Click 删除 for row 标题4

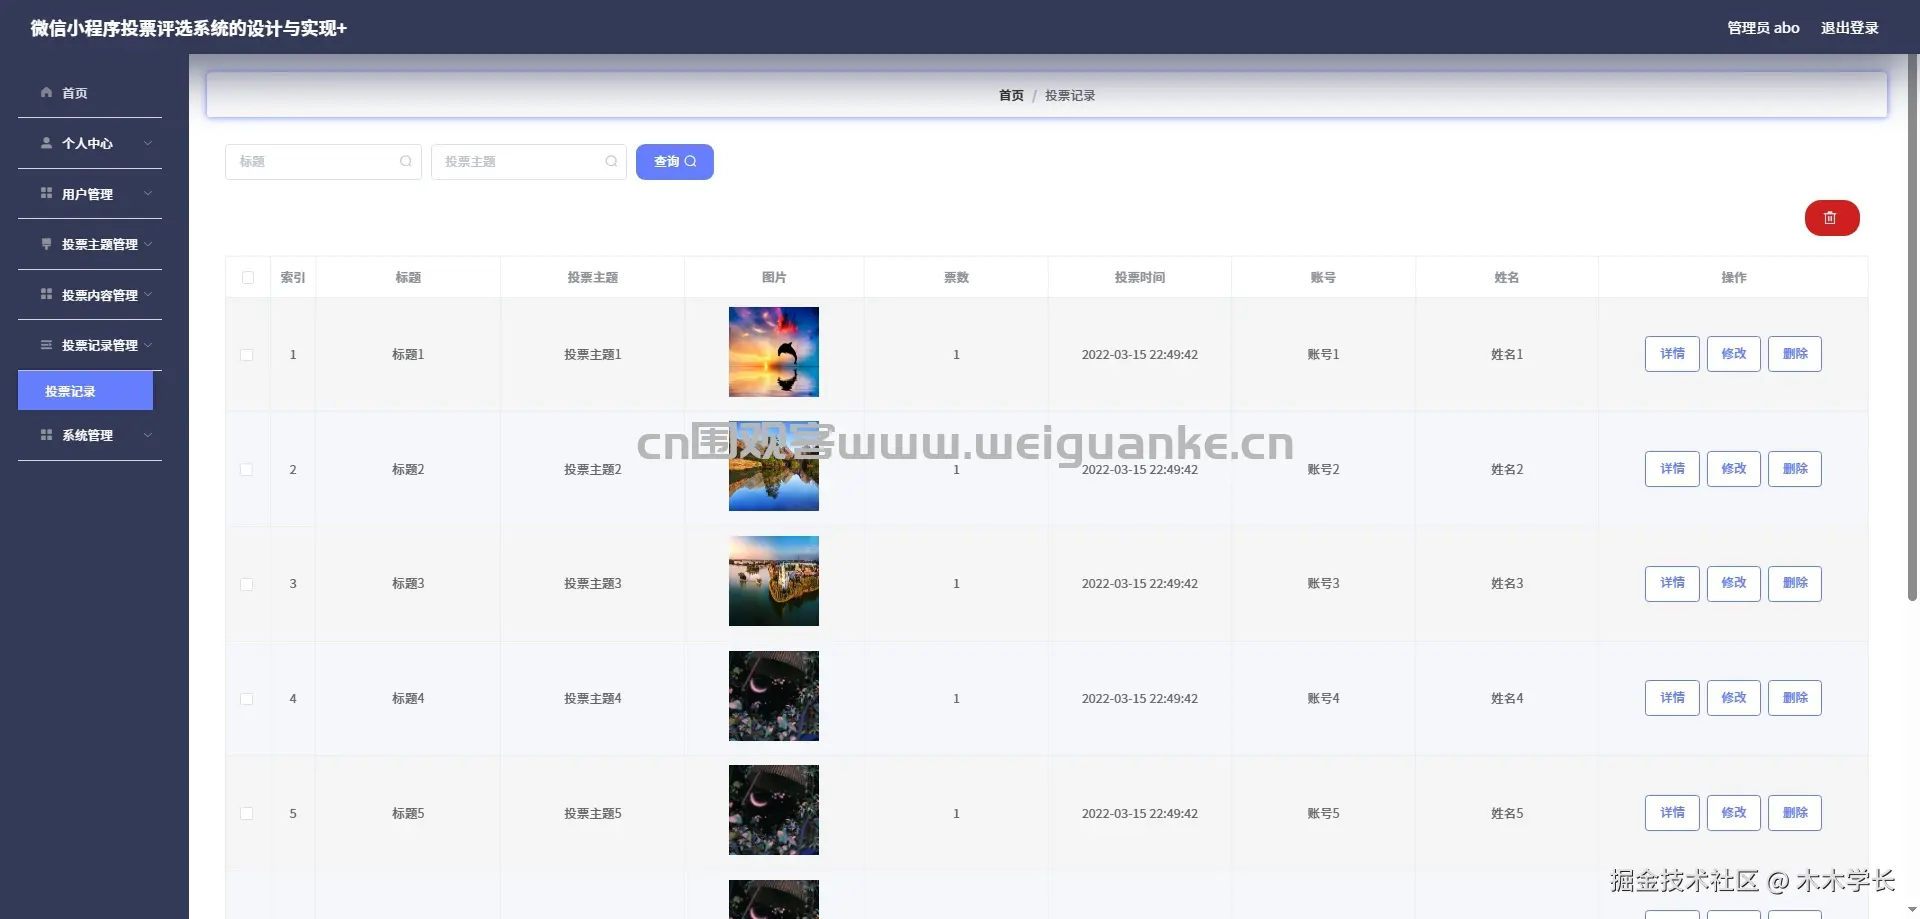pyautogui.click(x=1795, y=698)
